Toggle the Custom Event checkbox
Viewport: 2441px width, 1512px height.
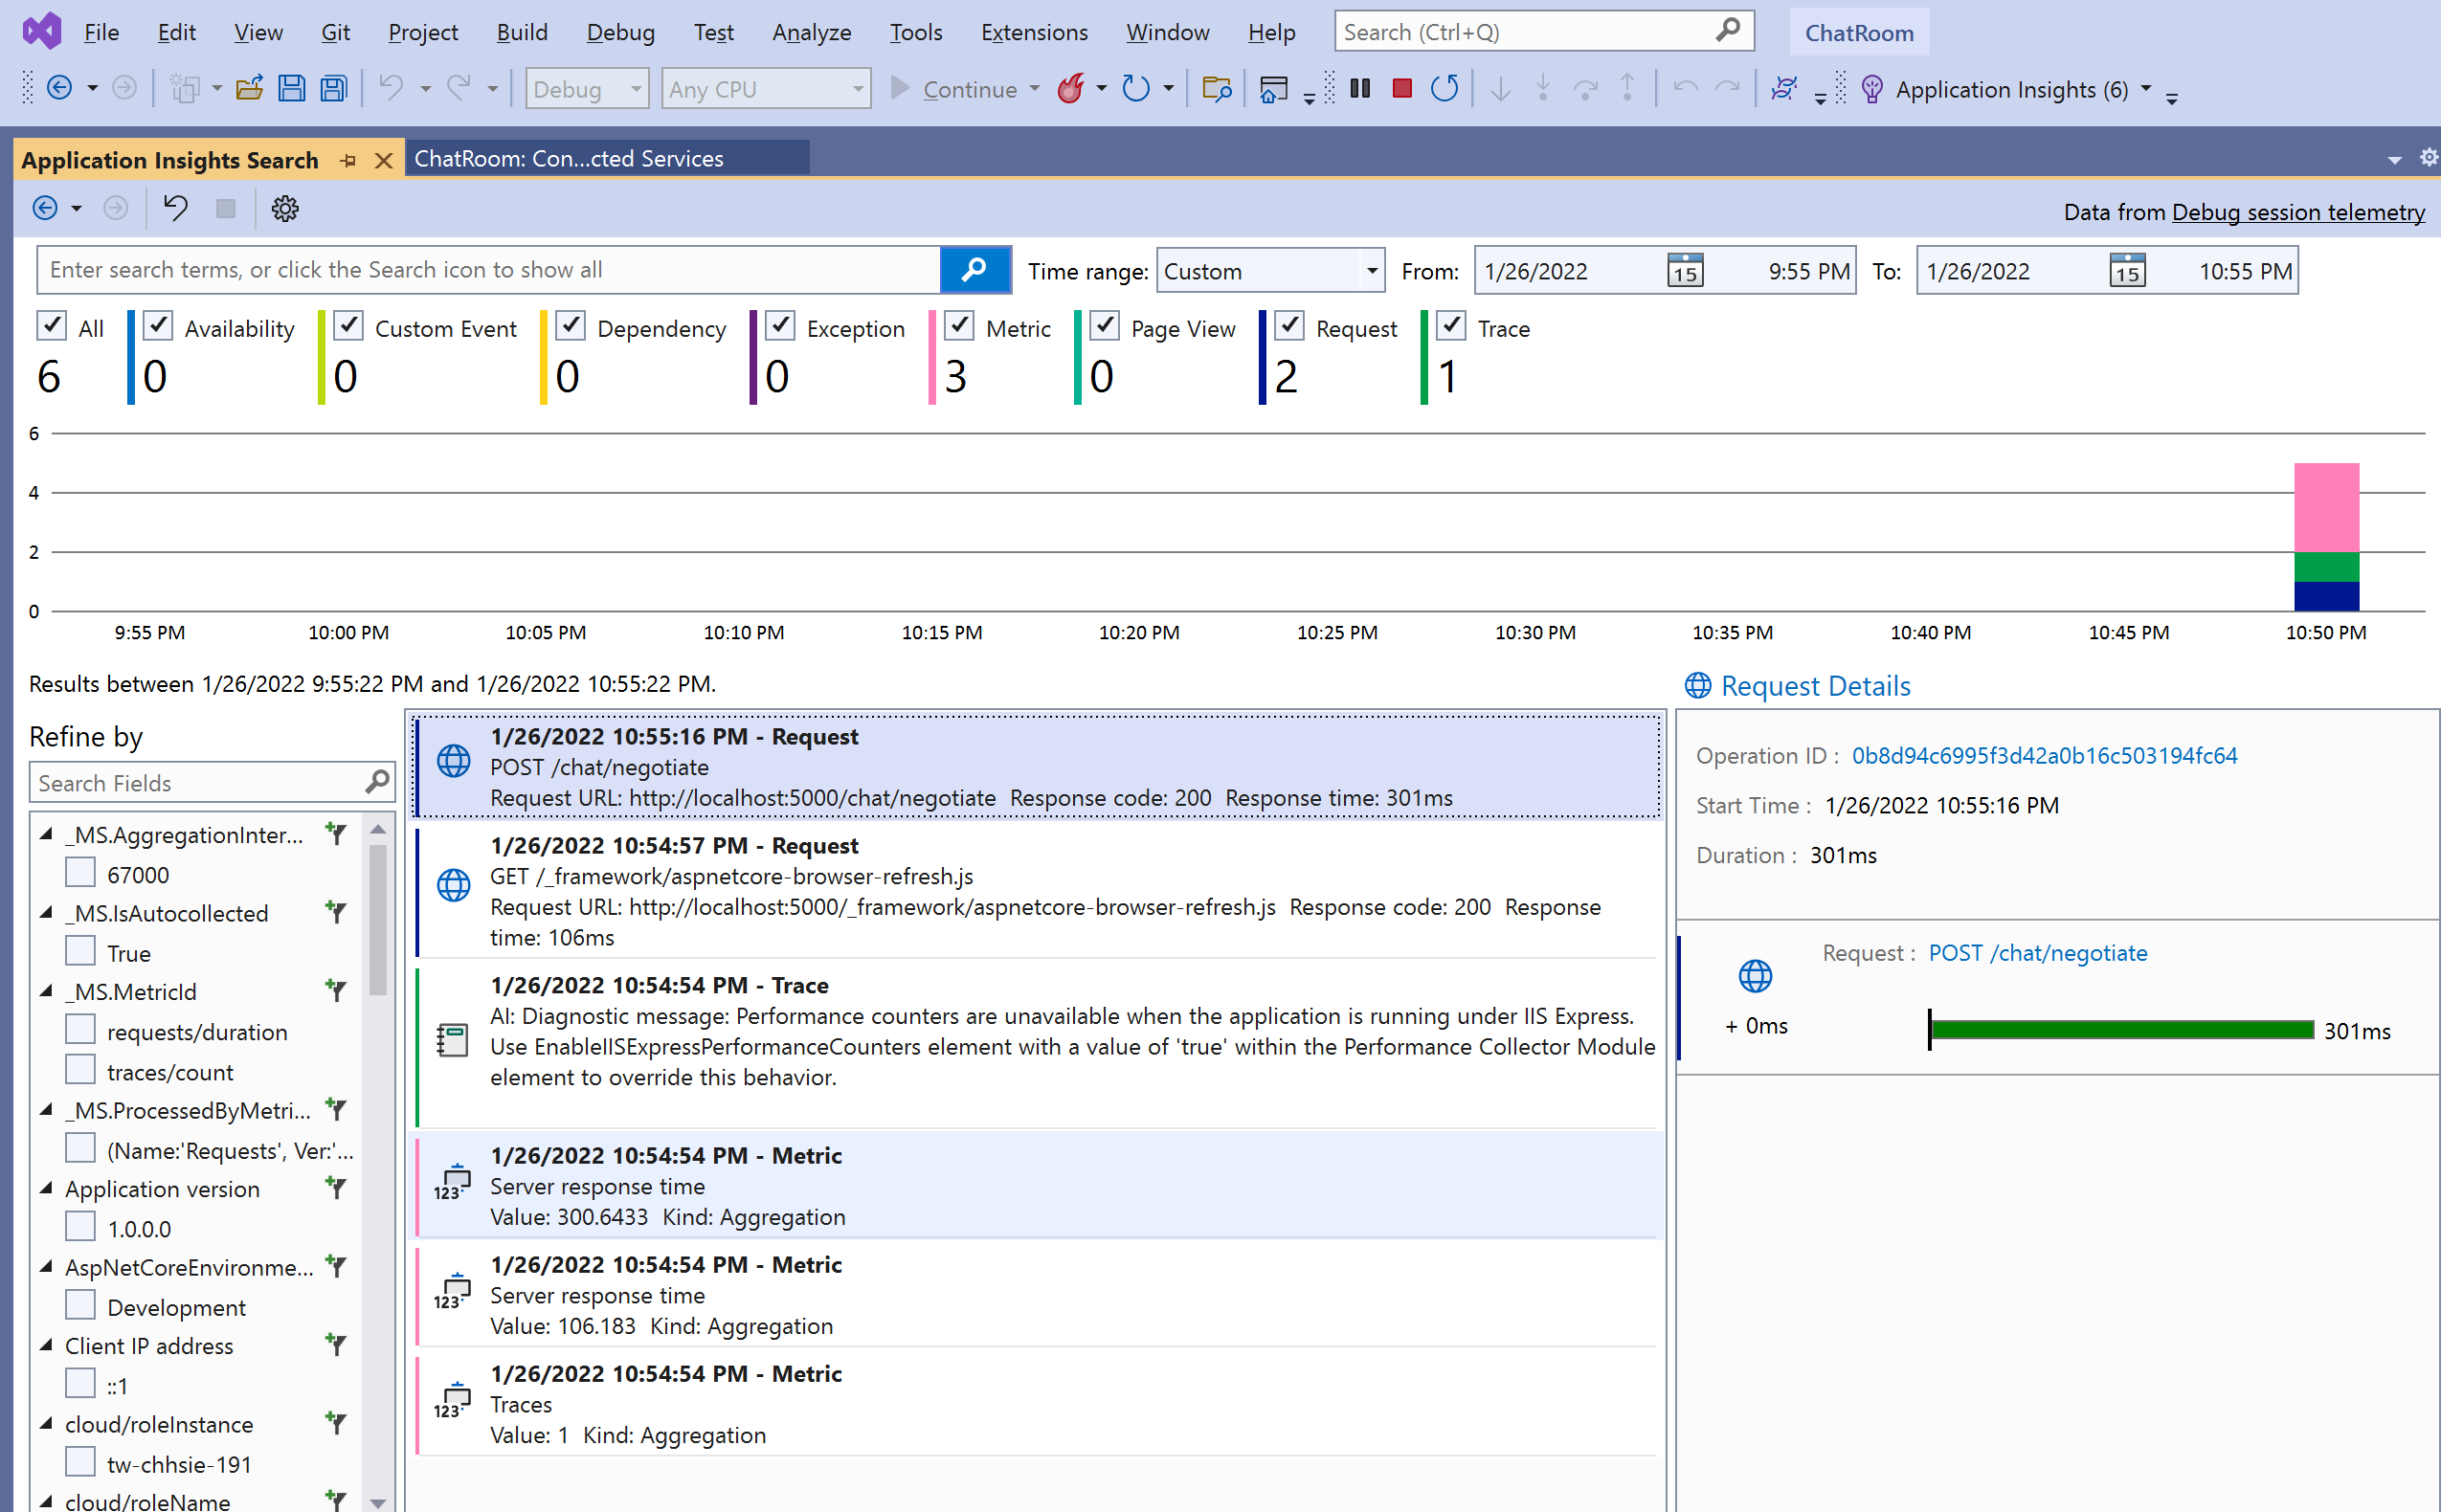click(x=348, y=326)
